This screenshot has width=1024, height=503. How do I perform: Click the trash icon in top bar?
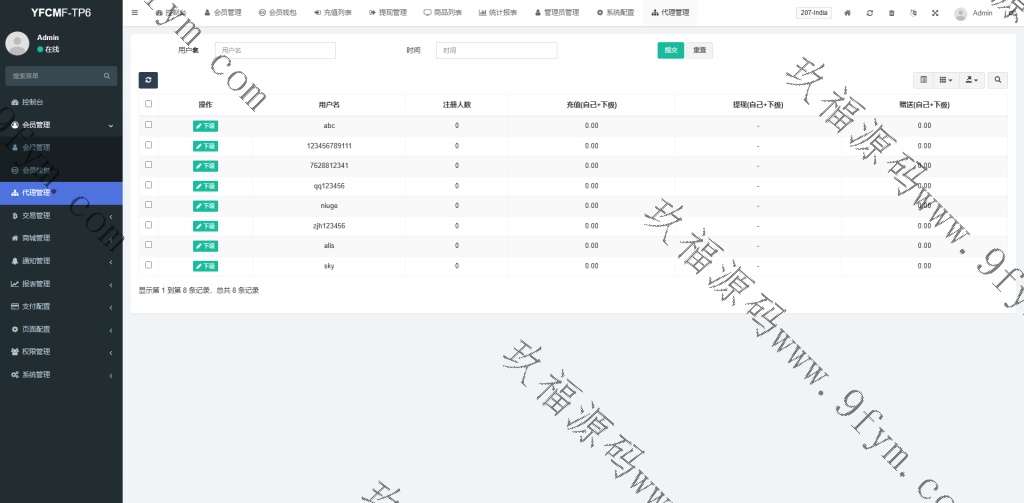tap(891, 13)
